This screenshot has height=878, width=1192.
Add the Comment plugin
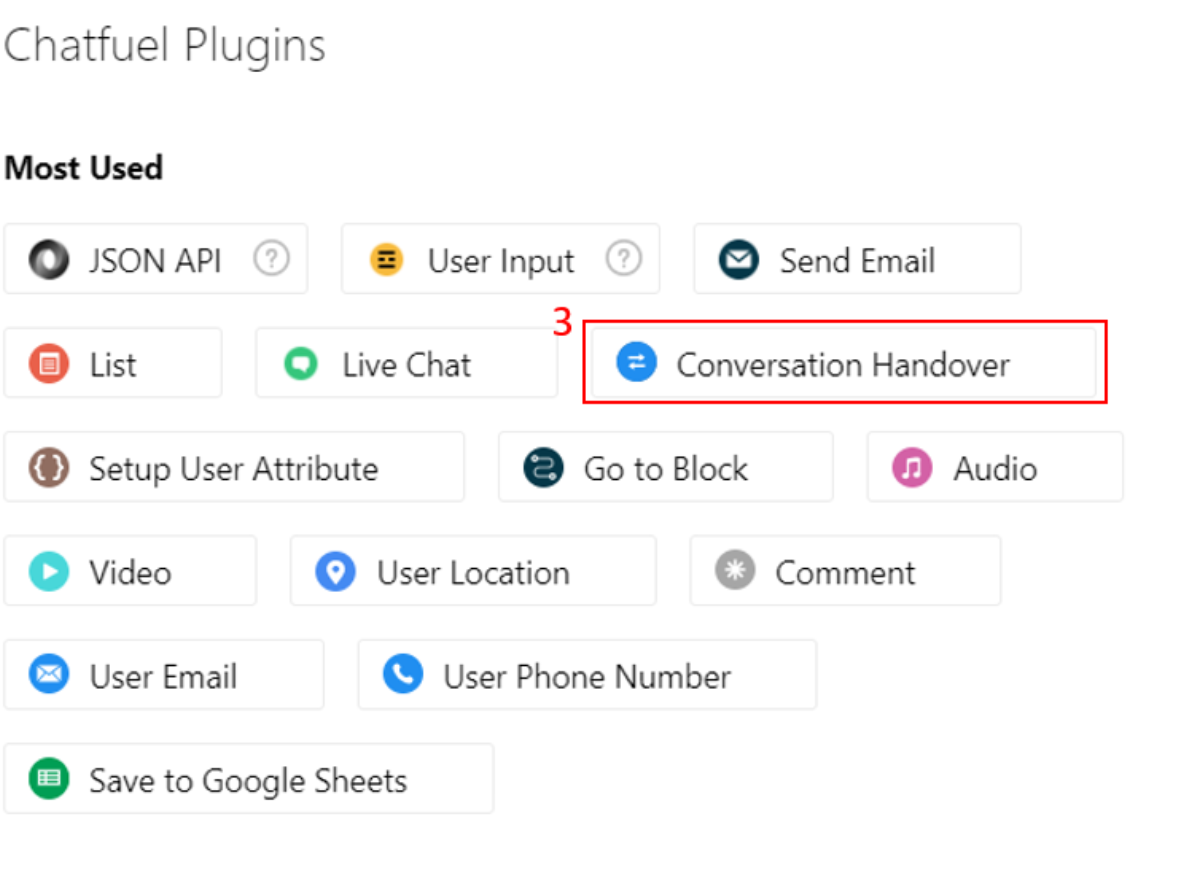845,571
